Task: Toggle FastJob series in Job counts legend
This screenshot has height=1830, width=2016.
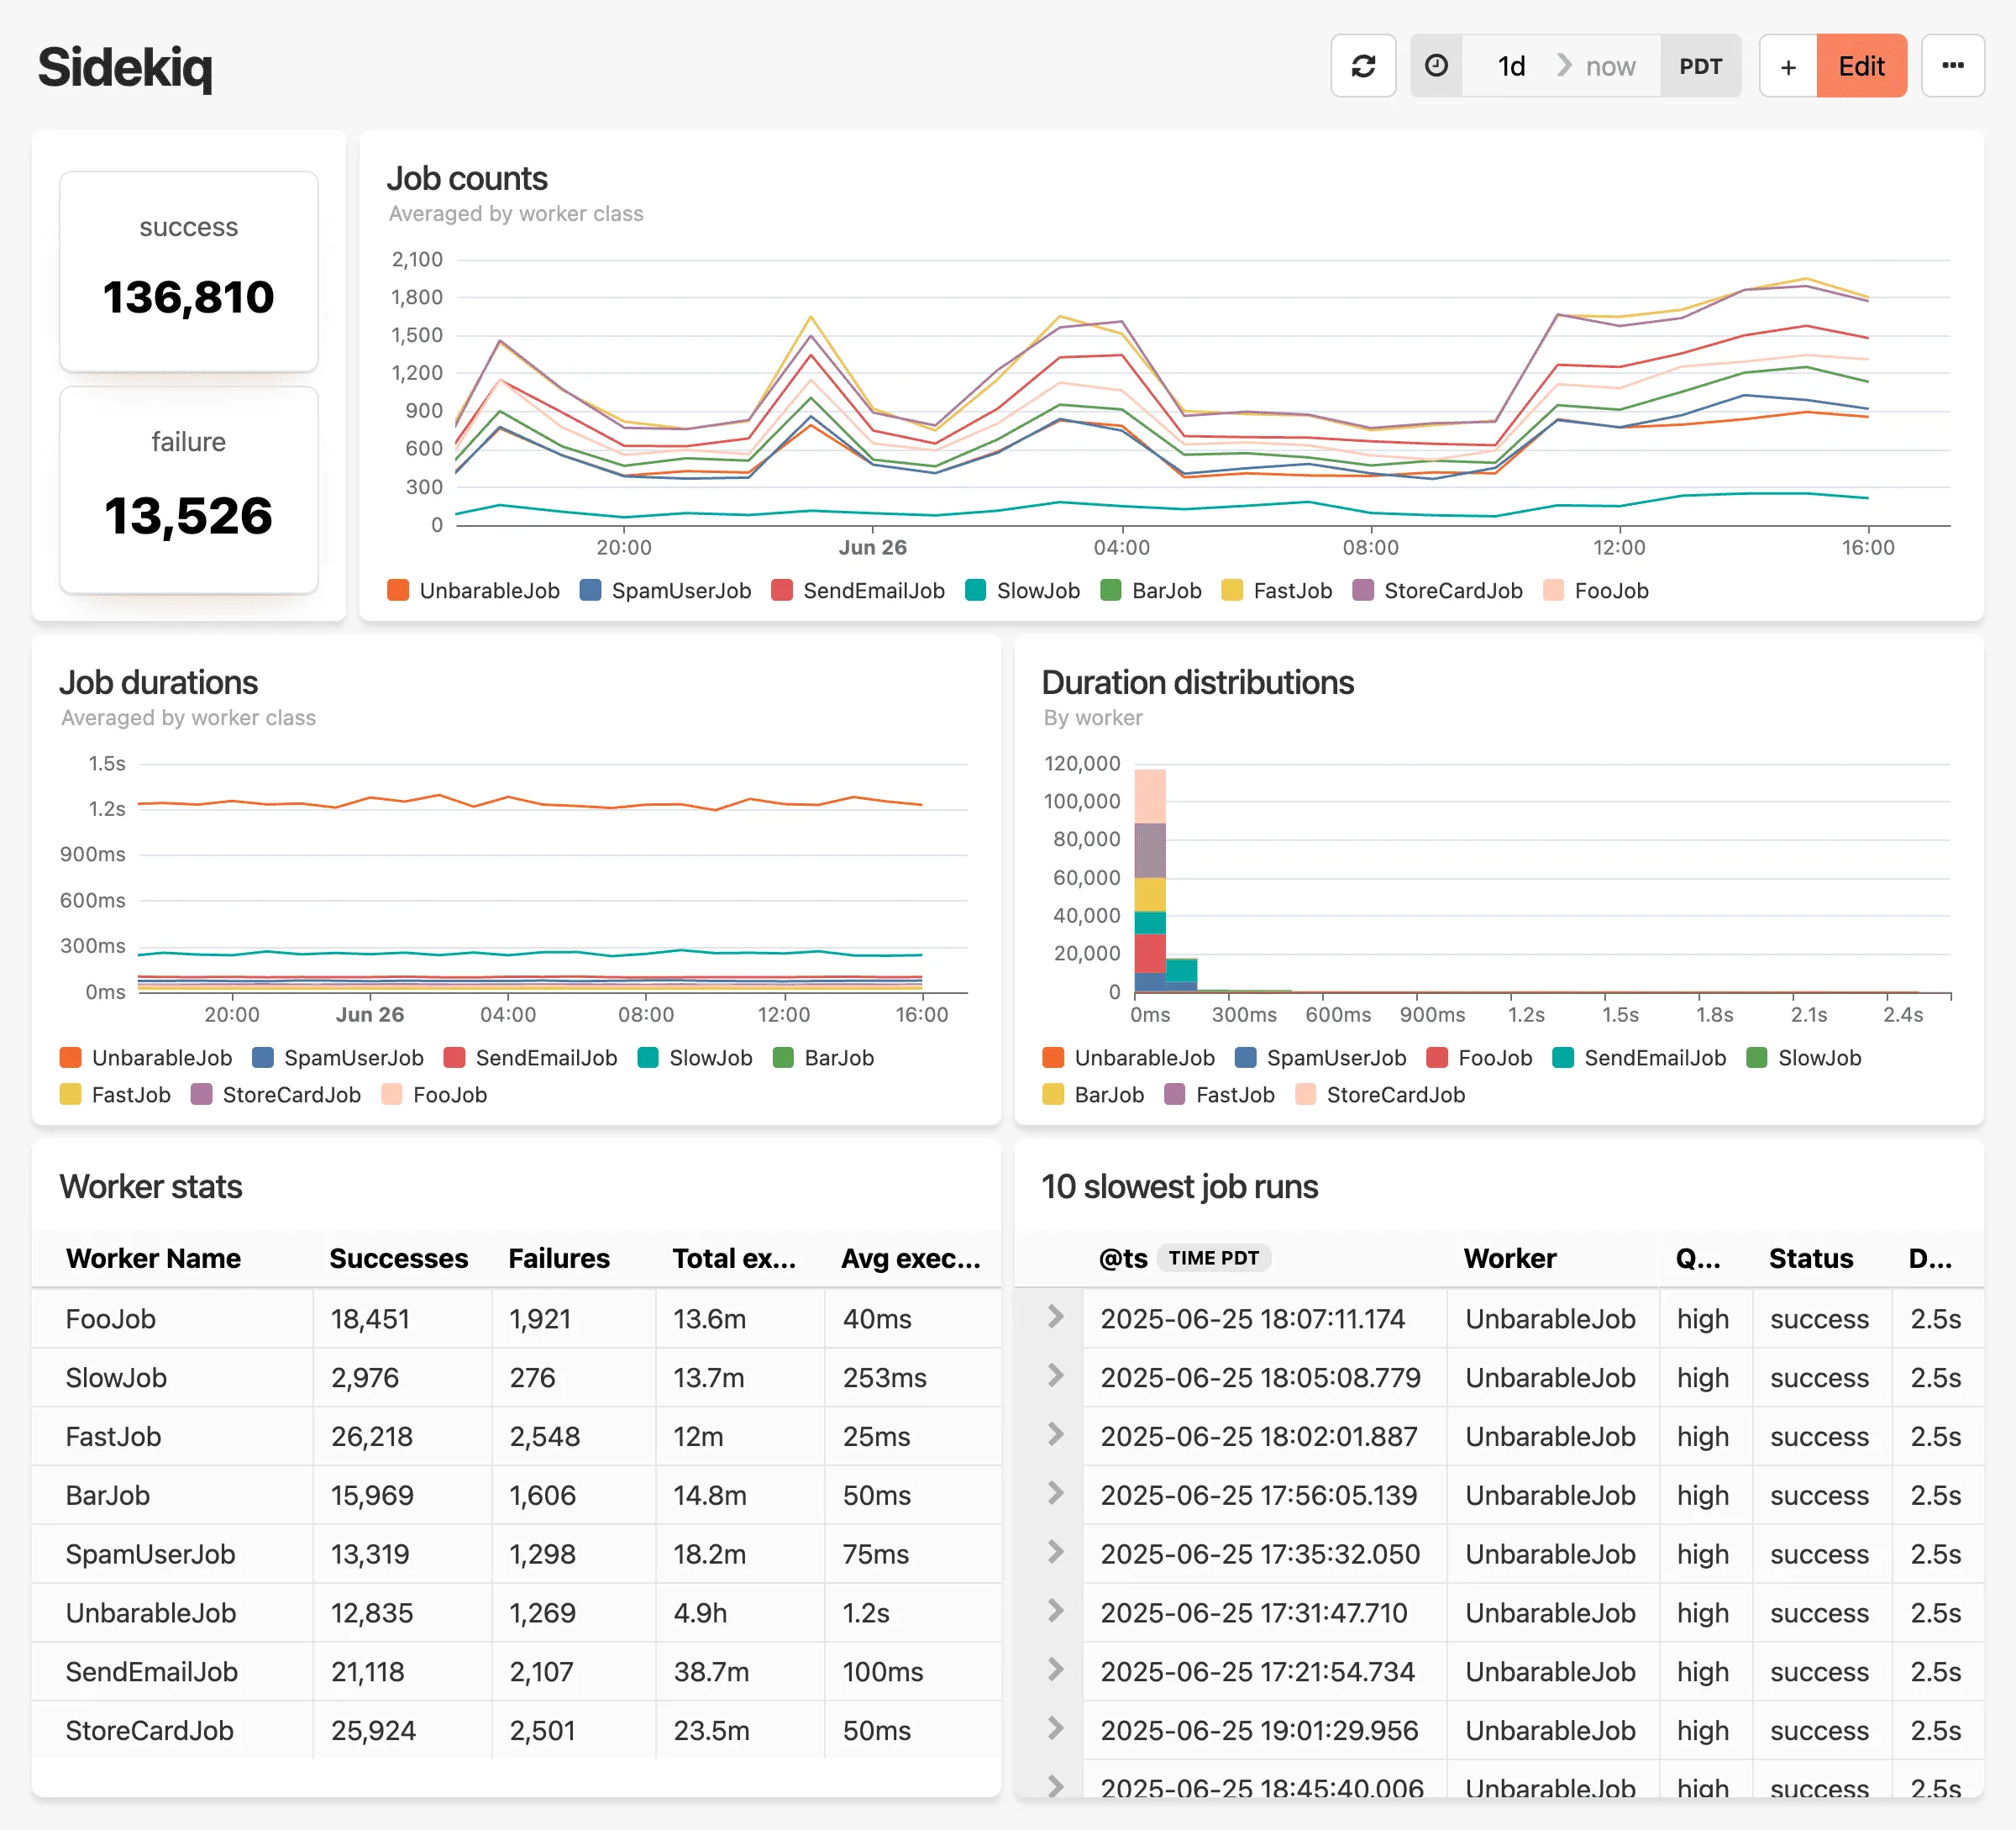Action: click(x=1277, y=590)
